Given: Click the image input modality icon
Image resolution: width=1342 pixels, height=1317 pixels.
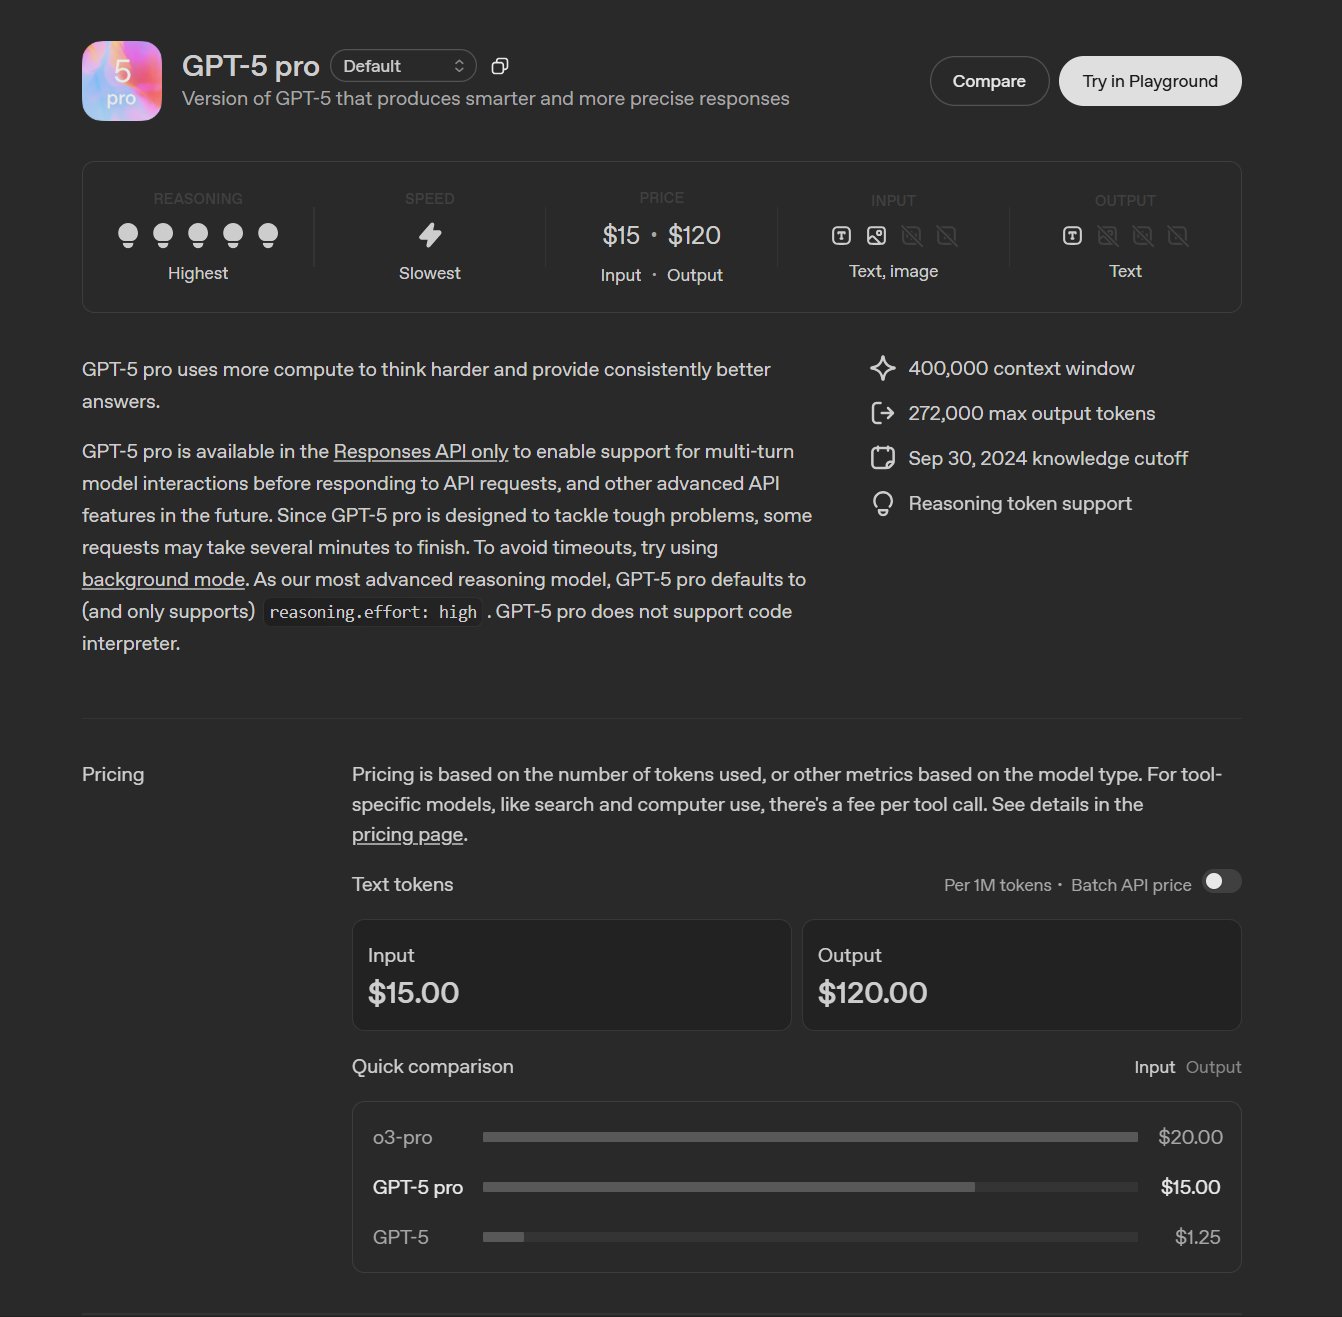Looking at the screenshot, I should pyautogui.click(x=876, y=236).
